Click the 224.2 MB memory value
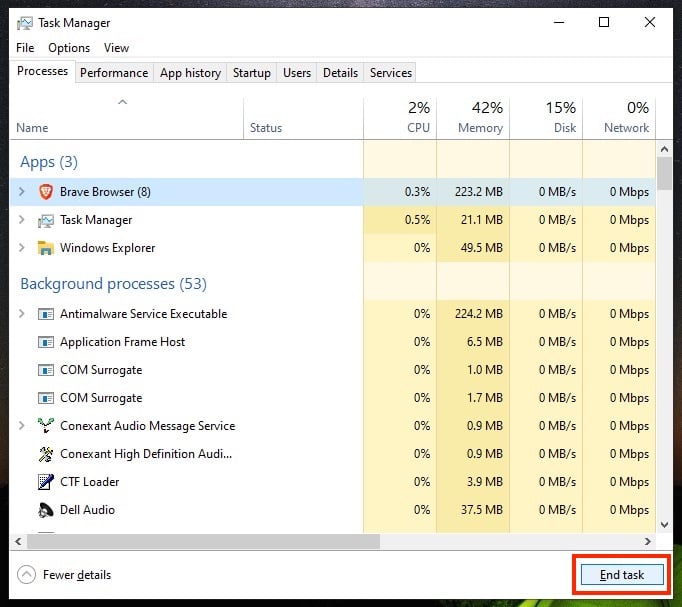Image resolution: width=682 pixels, height=607 pixels. tap(478, 314)
